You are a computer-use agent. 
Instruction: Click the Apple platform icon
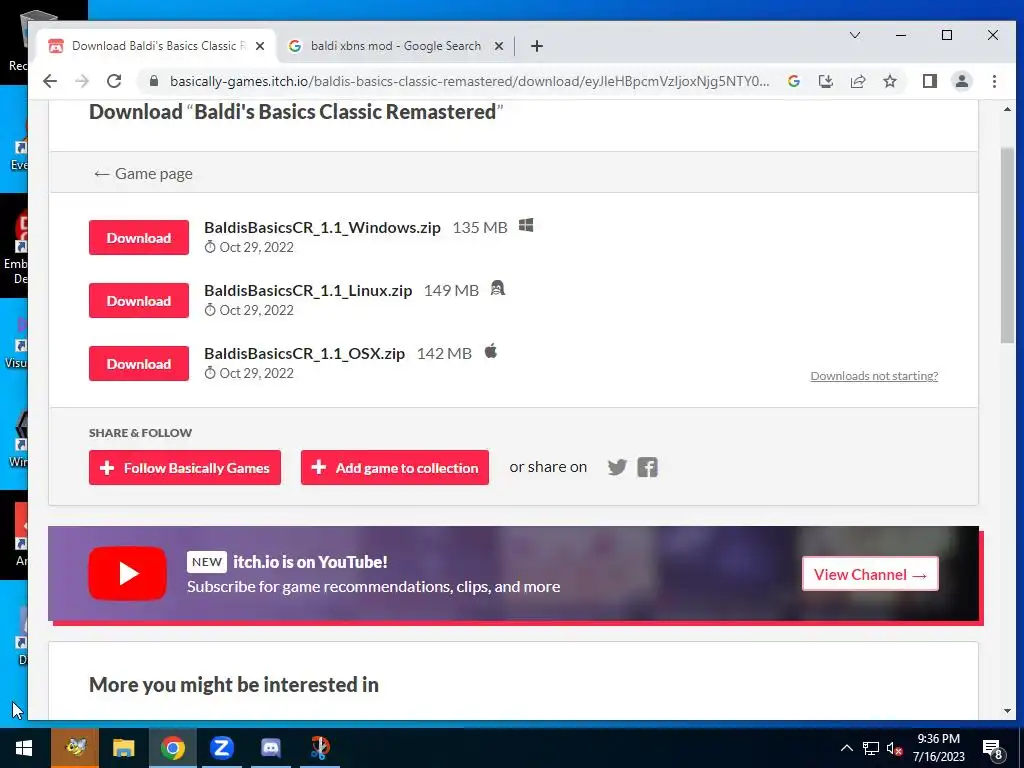point(490,351)
